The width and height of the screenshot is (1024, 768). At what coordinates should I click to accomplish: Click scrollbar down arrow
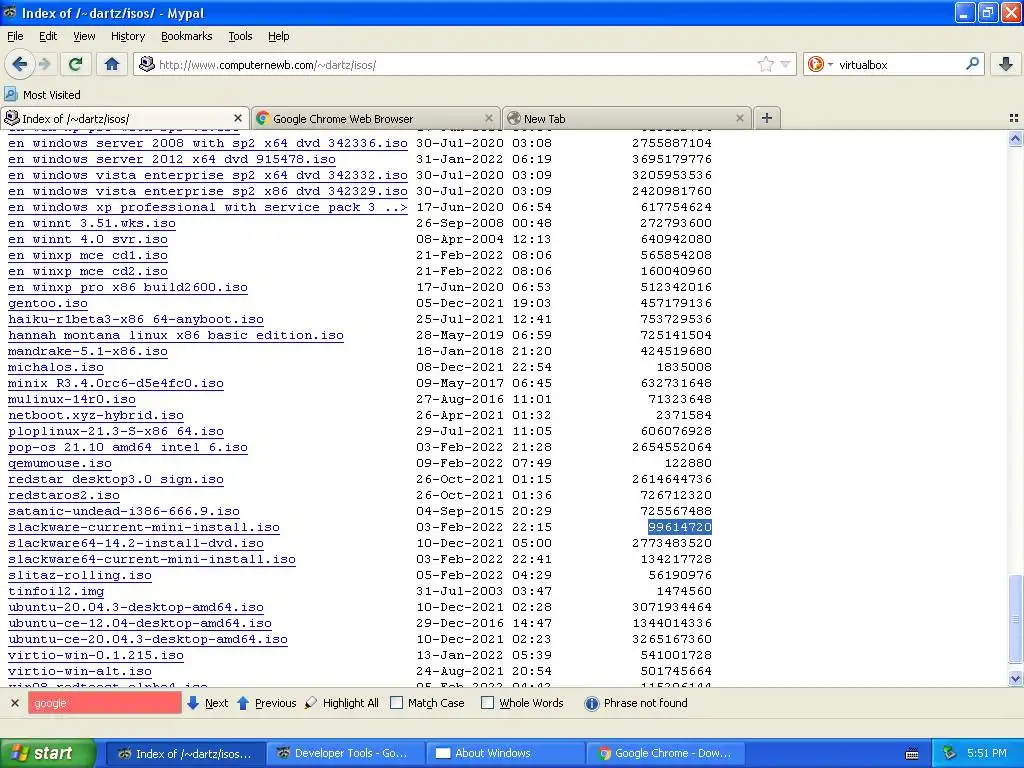(x=1015, y=679)
